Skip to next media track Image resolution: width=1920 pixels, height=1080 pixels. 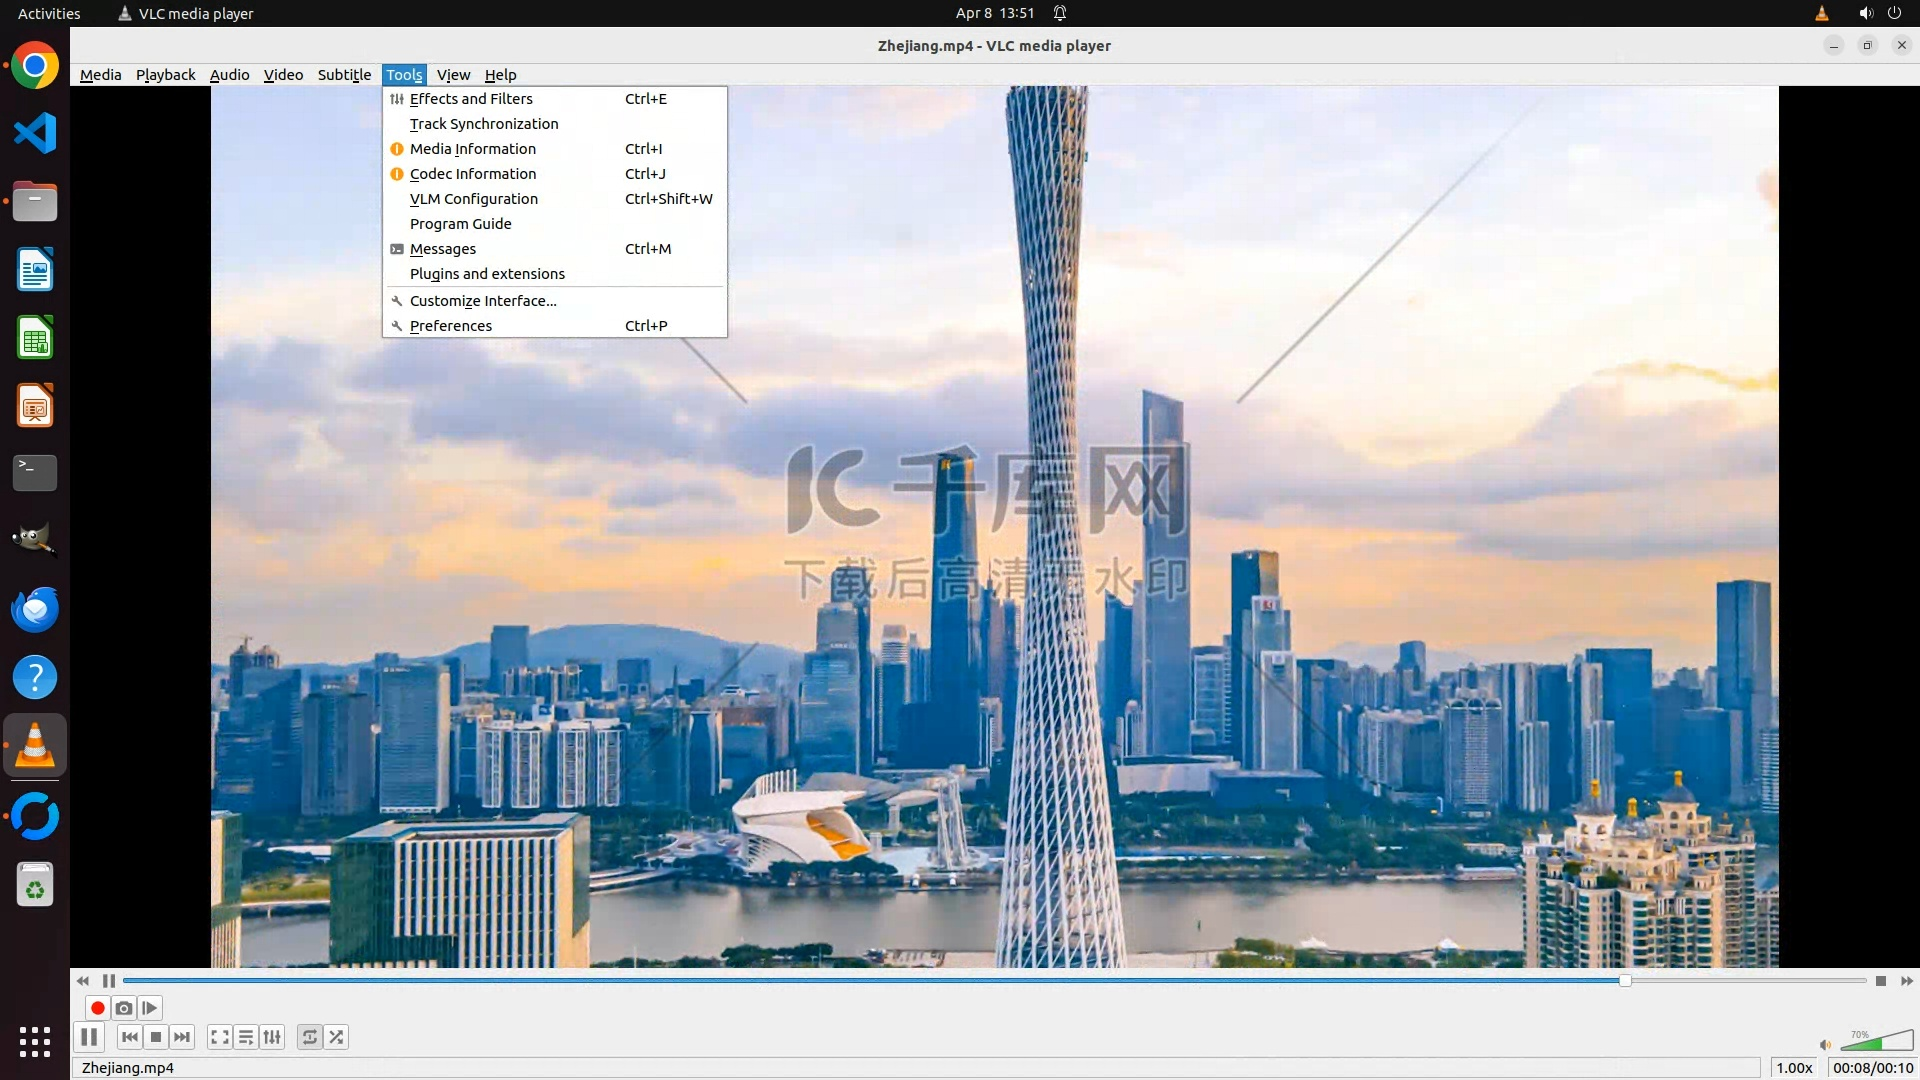182,1037
